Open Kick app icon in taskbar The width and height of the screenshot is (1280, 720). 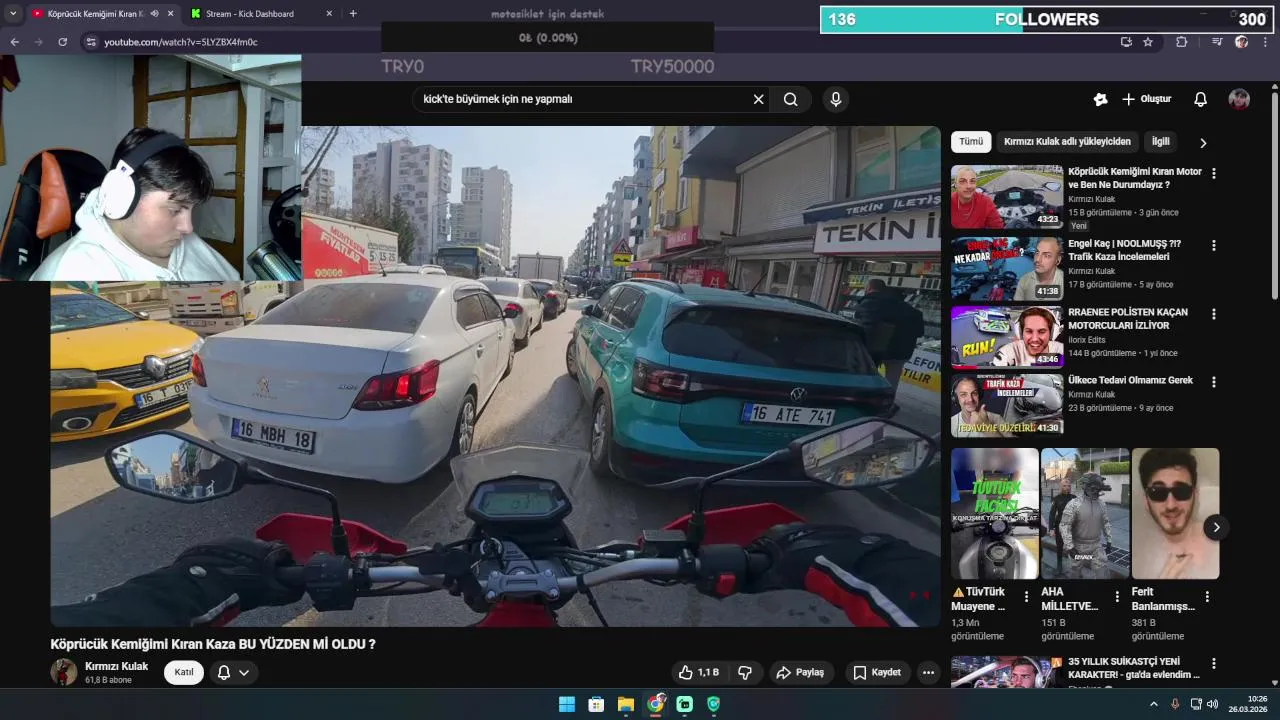click(684, 704)
